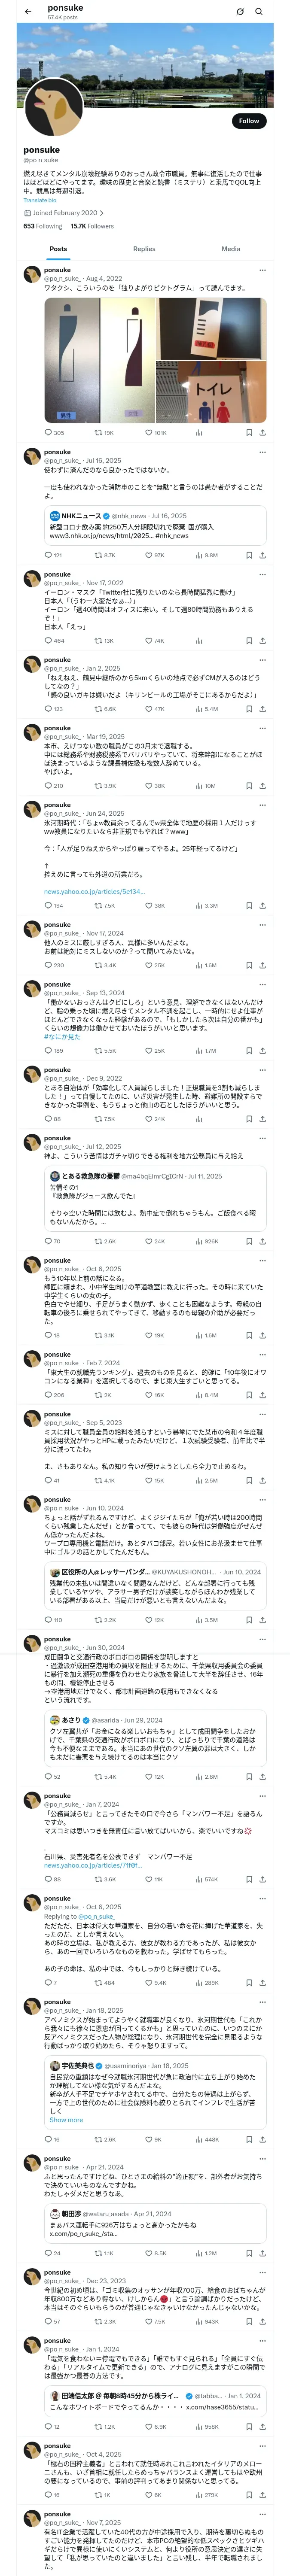This screenshot has height=2576, width=290.
Task: Open the 15.7K Followers list
Action: (x=92, y=226)
